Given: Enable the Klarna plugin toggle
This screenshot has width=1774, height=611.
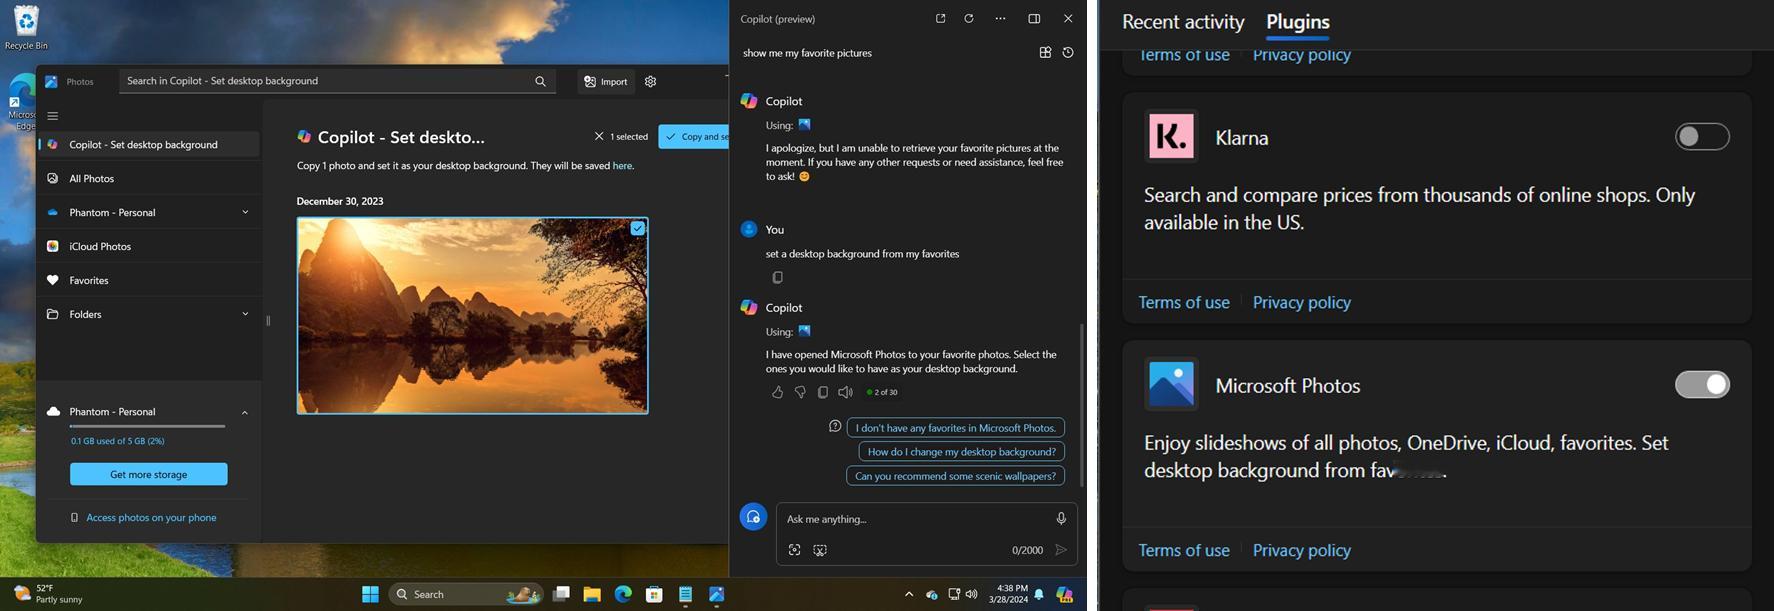Looking at the screenshot, I should pyautogui.click(x=1702, y=136).
